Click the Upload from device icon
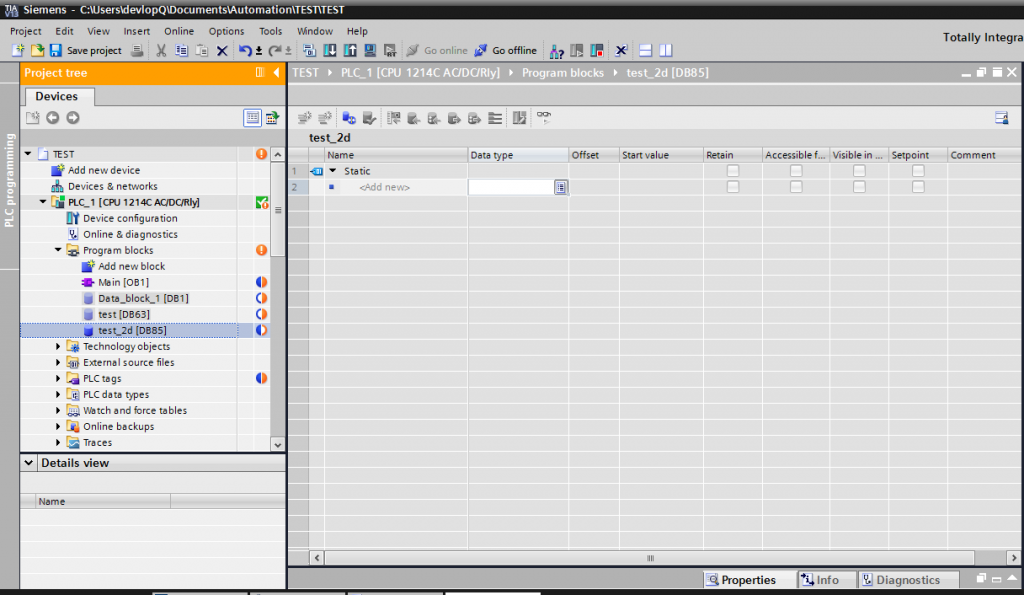This screenshot has height=595, width=1024. [x=350, y=50]
